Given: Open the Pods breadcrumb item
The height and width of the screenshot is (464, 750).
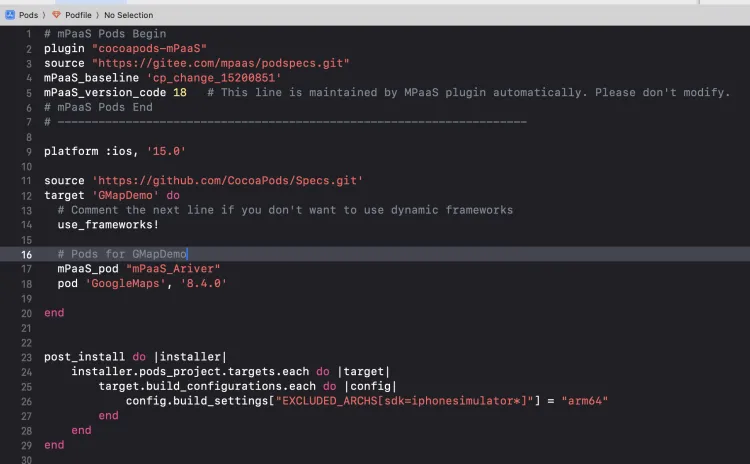Looking at the screenshot, I should click(x=28, y=15).
